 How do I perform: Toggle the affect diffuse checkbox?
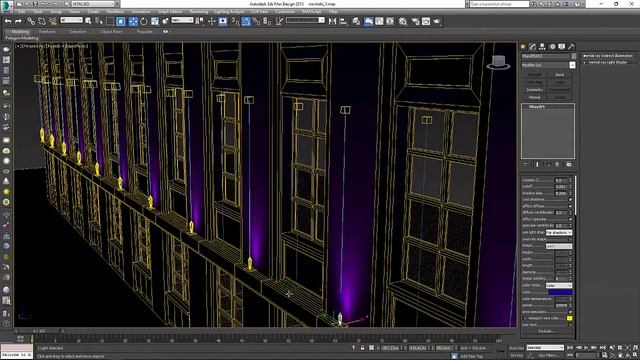coord(571,206)
